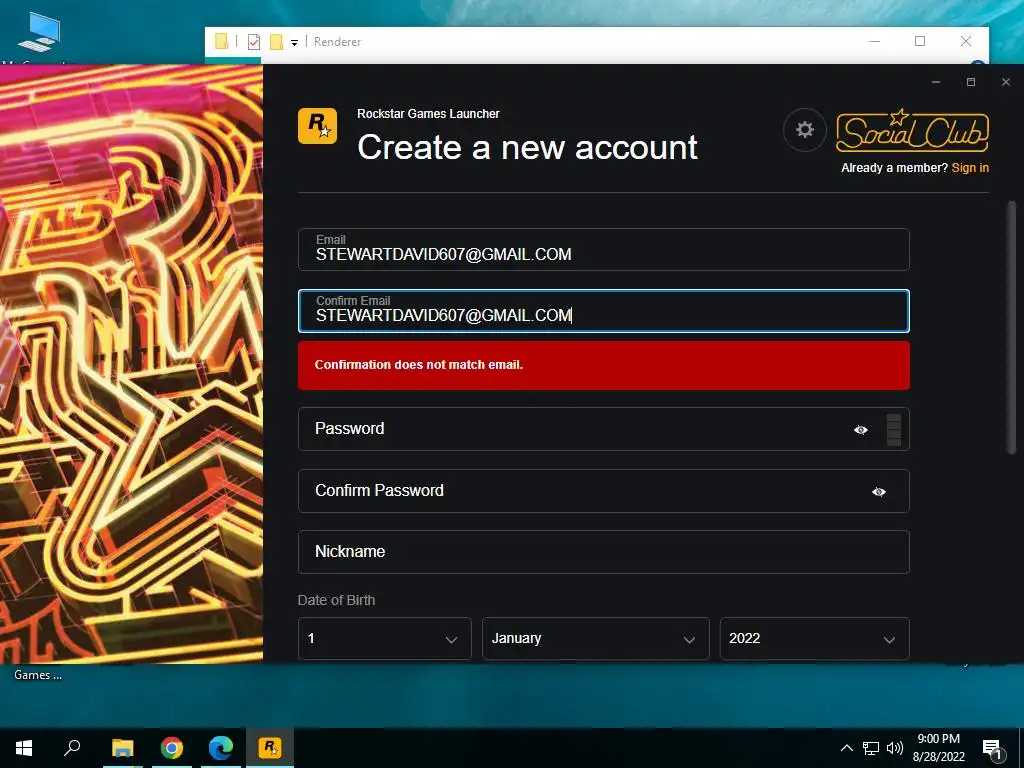Click the Renderer window properties checkmark icon

coord(254,42)
